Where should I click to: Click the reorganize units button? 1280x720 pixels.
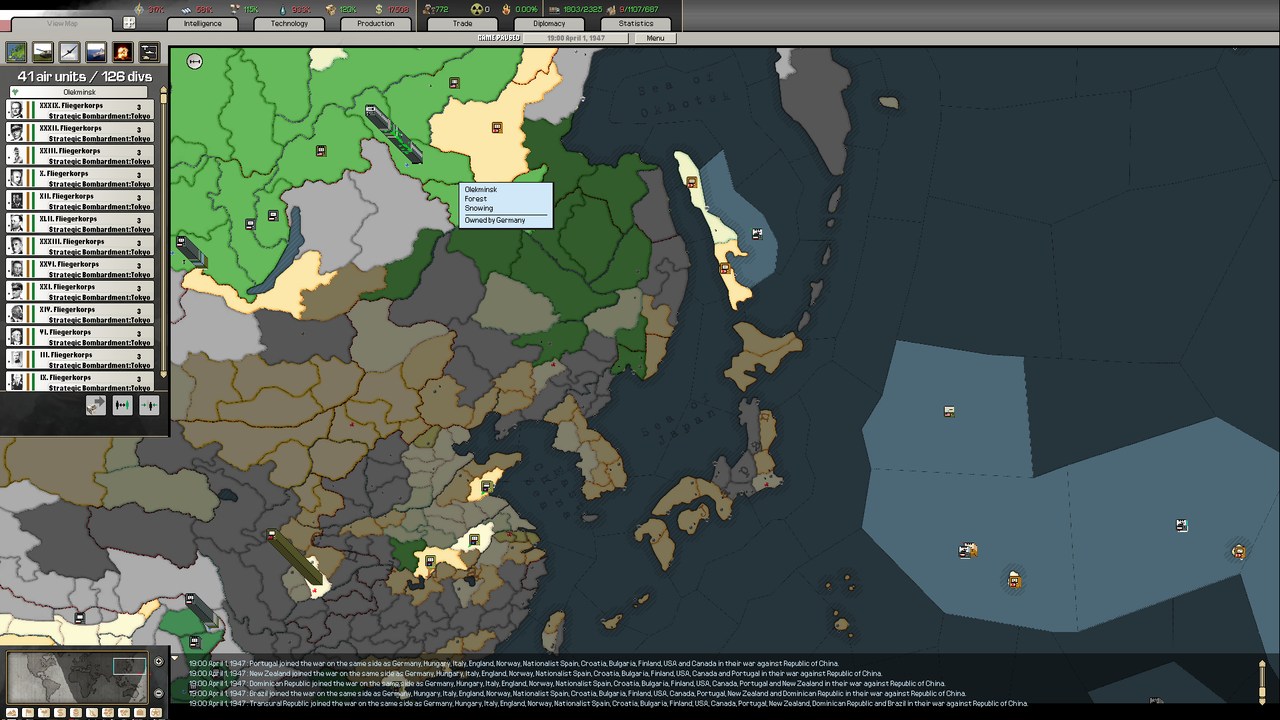(122, 405)
